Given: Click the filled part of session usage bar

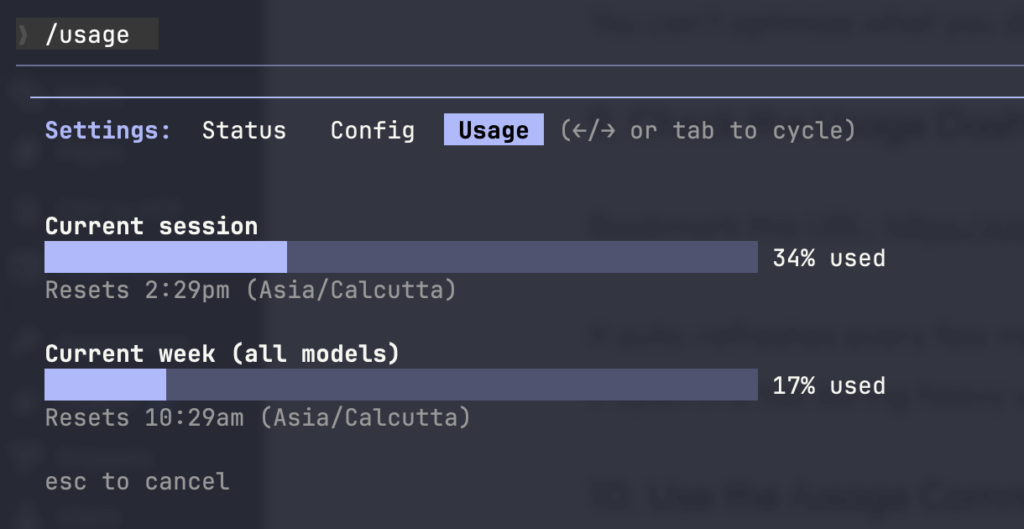Looking at the screenshot, I should coord(166,257).
